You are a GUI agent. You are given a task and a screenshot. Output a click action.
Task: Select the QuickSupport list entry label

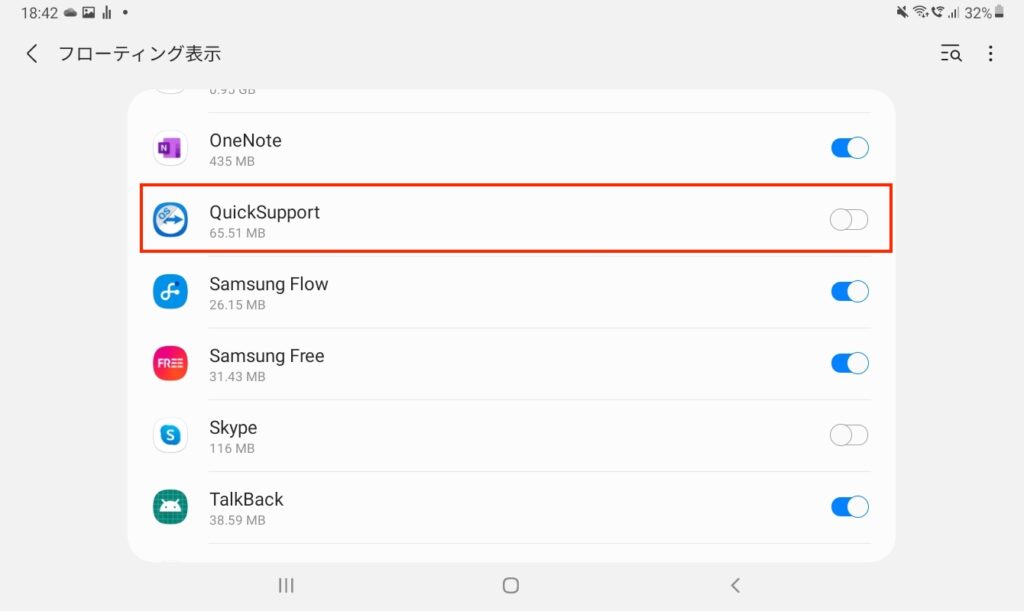[264, 212]
